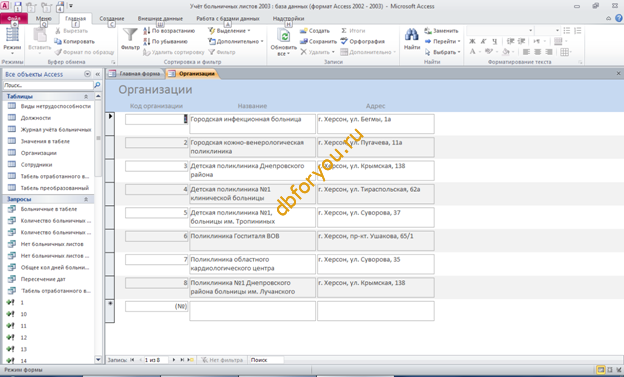The image size is (624, 377).
Task: Click the record navigator Поиск box
Action: [266, 360]
